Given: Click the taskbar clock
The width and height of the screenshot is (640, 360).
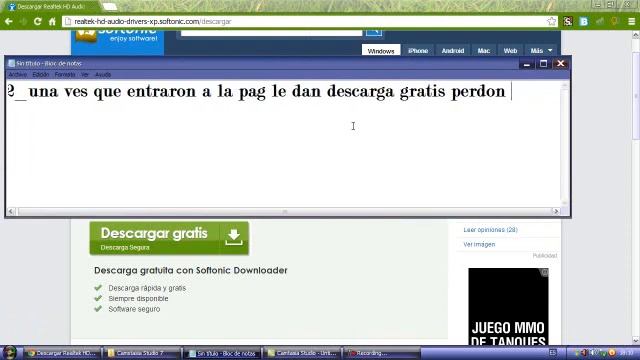Looking at the screenshot, I should (627, 353).
